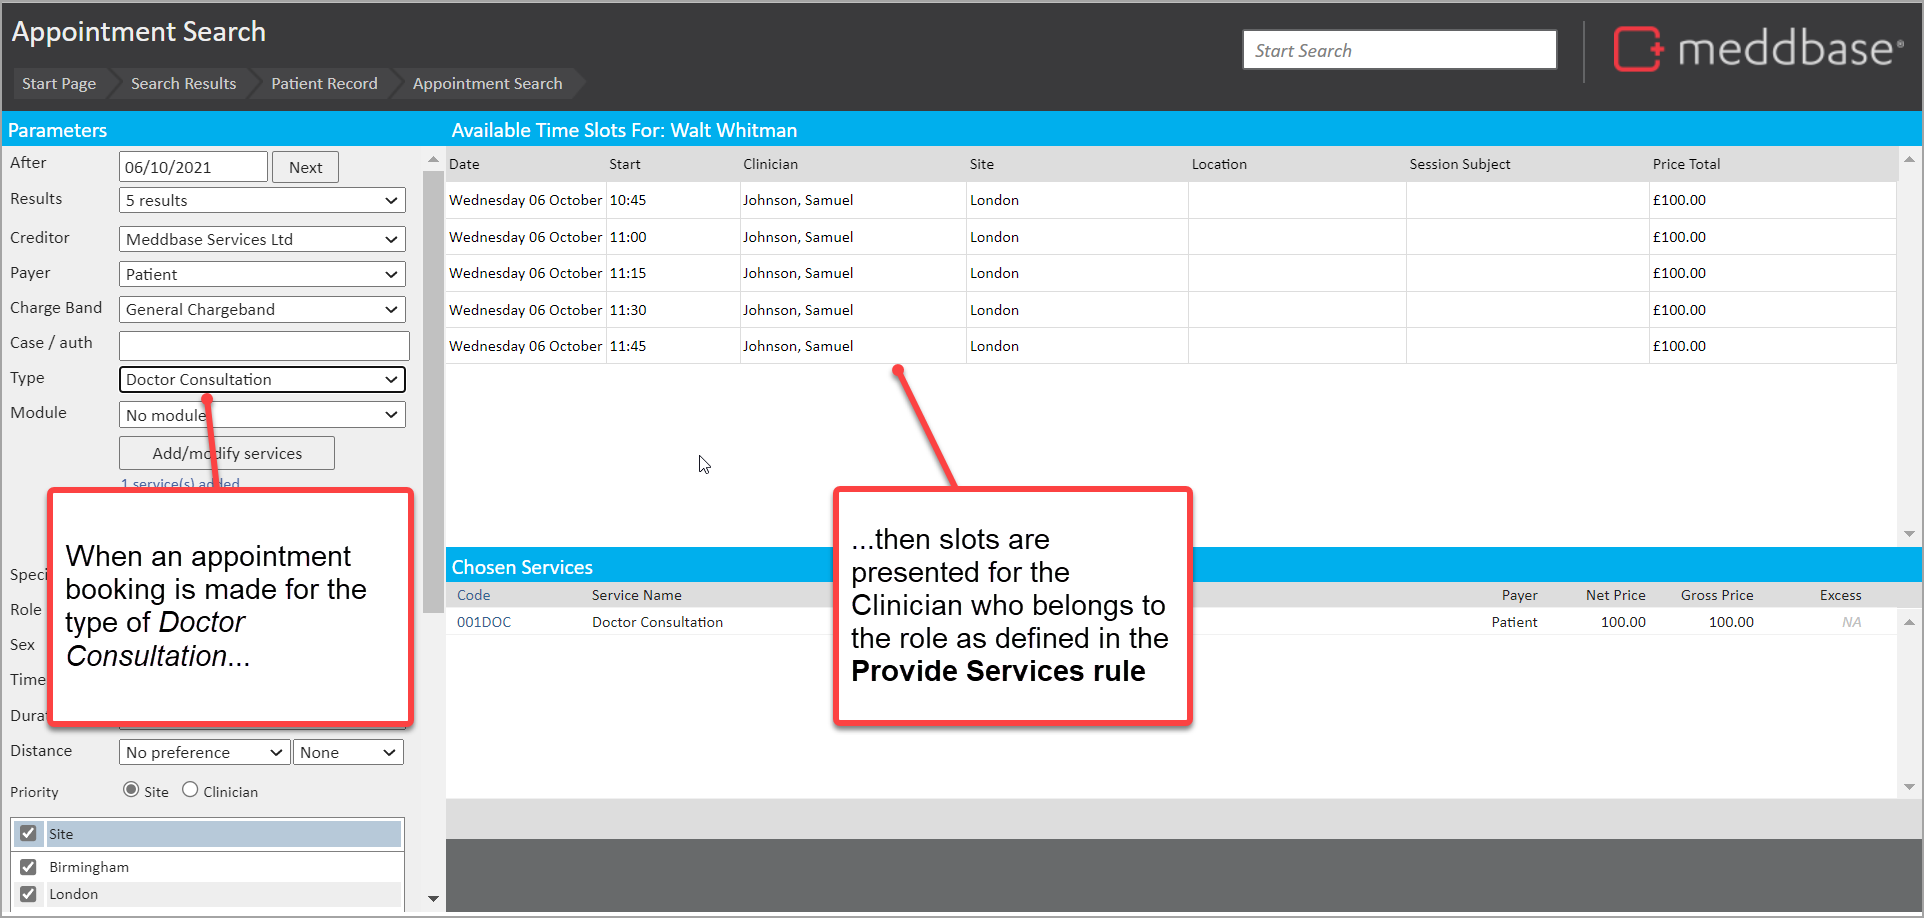Click the Start Search field
The image size is (1924, 918).
pyautogui.click(x=1399, y=50)
